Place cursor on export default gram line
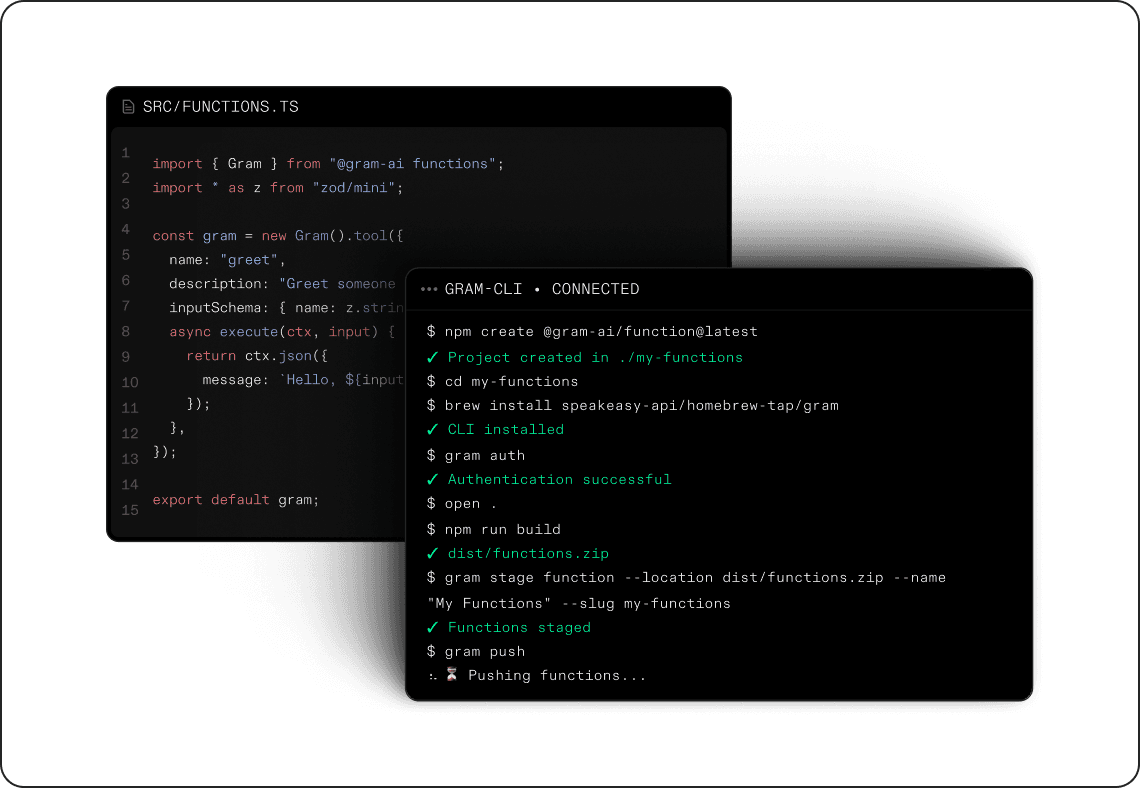Image resolution: width=1140 pixels, height=788 pixels. [236, 499]
